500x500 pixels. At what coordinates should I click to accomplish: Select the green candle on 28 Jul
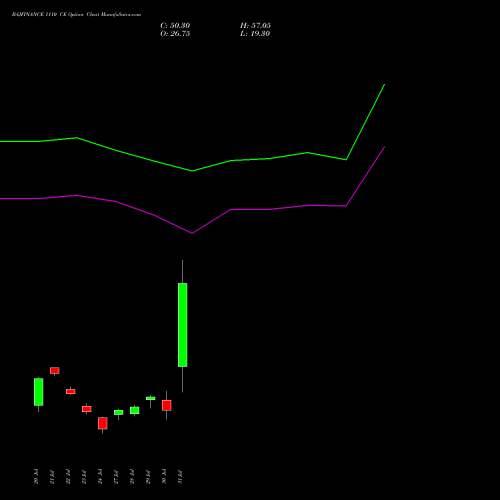point(135,410)
